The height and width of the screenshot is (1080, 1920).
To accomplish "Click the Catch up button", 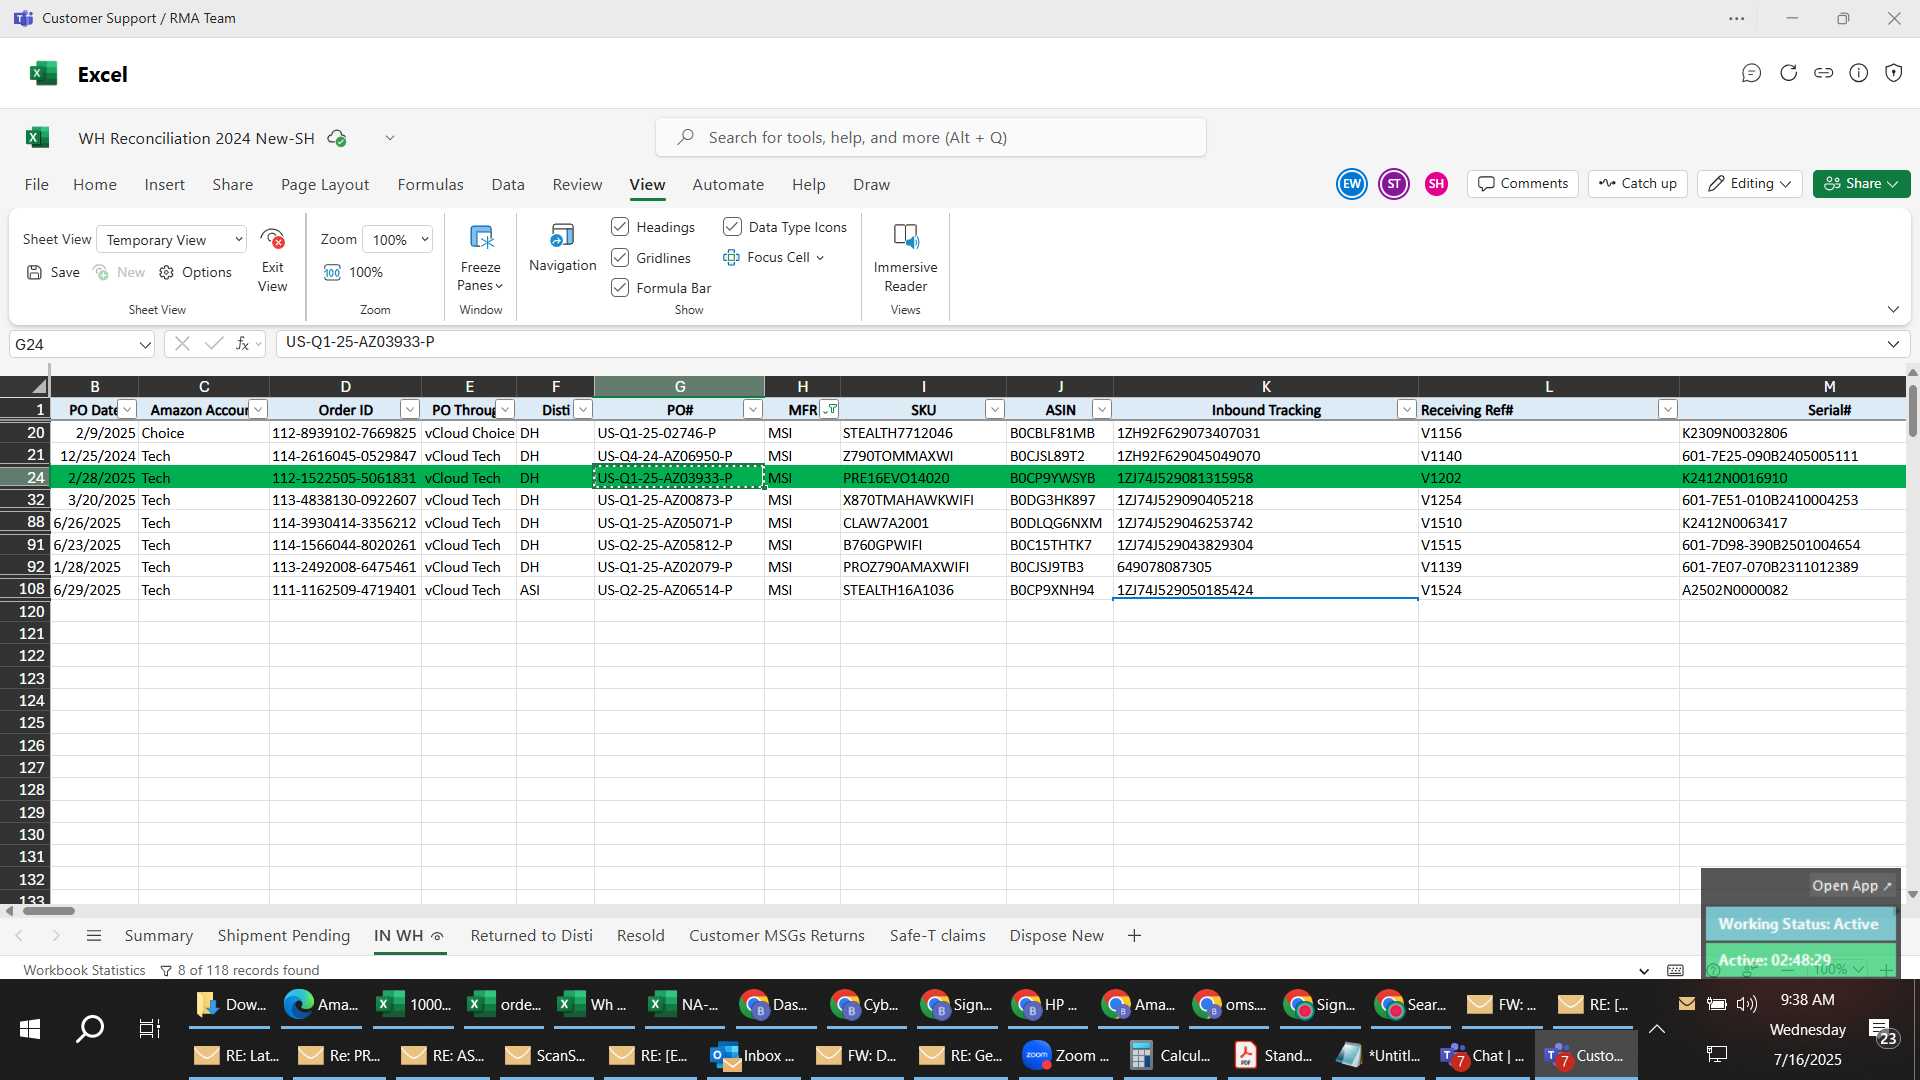I will 1638,184.
